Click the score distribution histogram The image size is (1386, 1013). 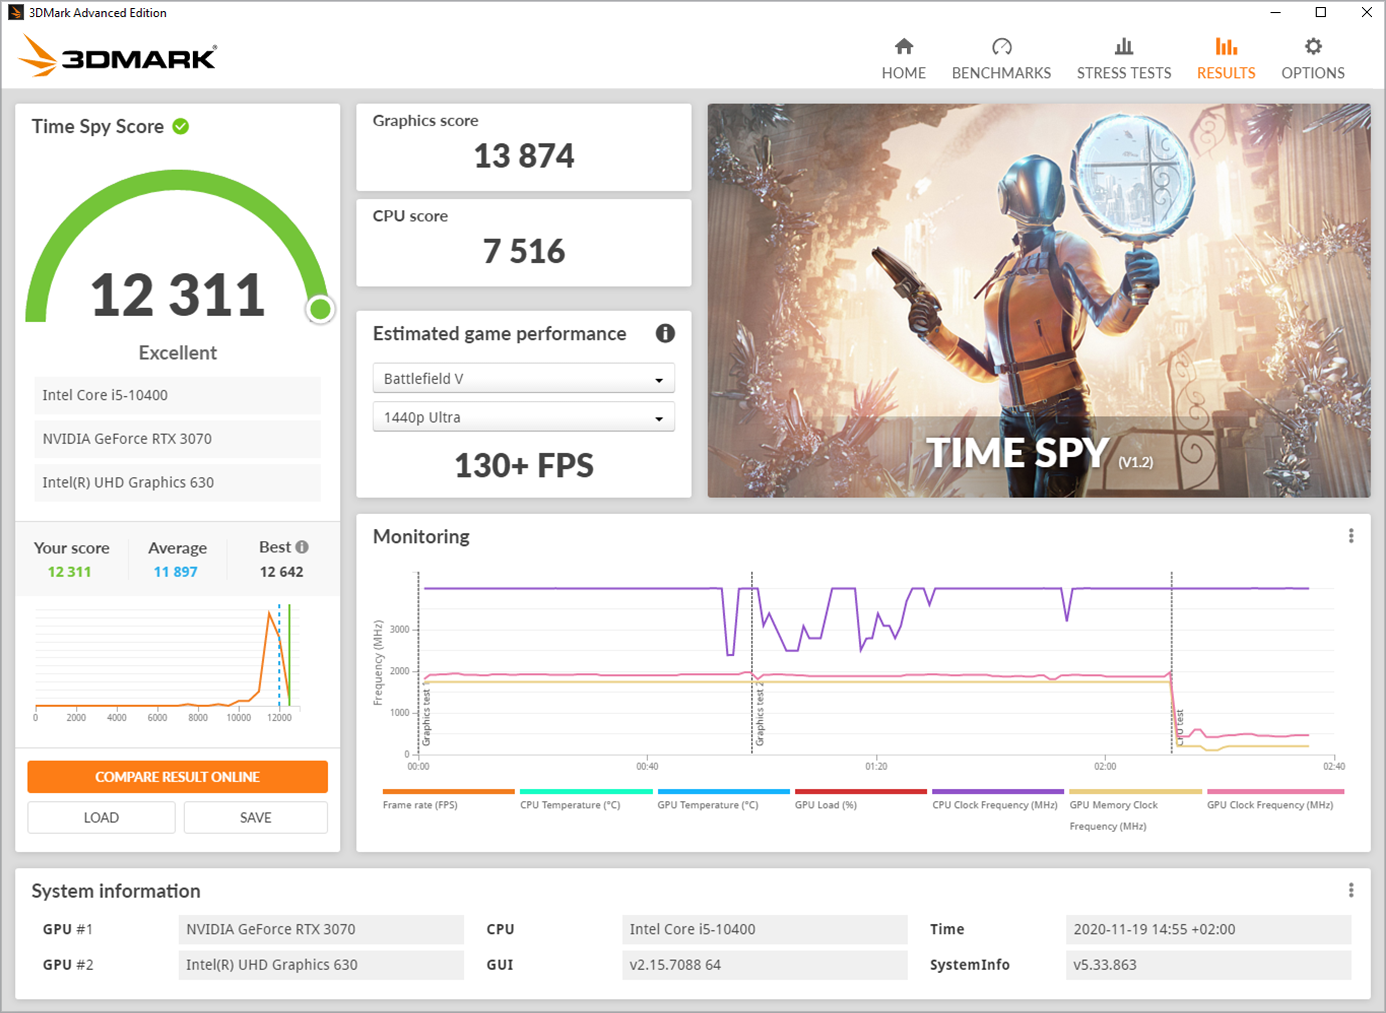click(x=165, y=660)
